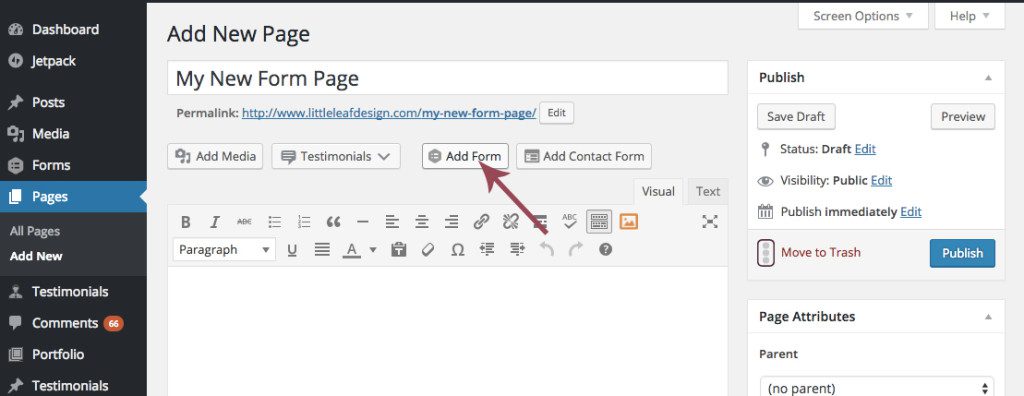Viewport: 1024px width, 396px height.
Task: Click the blue Publish button
Action: click(x=962, y=253)
